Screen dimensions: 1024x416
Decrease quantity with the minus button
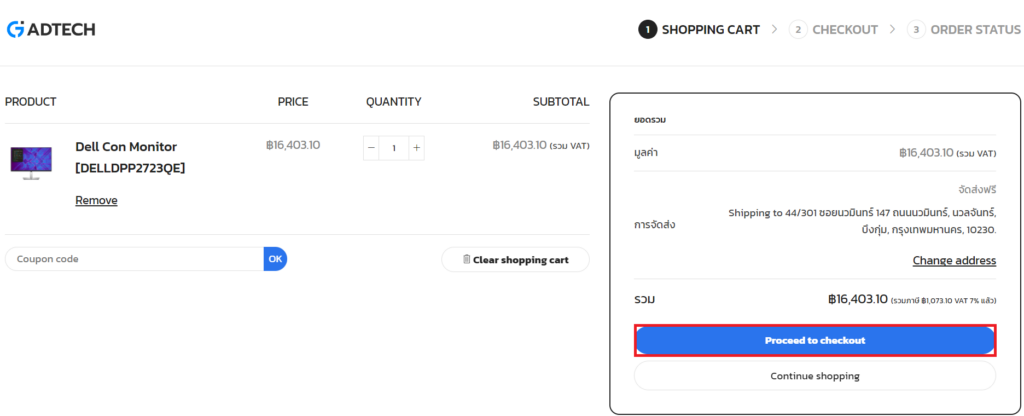point(372,148)
